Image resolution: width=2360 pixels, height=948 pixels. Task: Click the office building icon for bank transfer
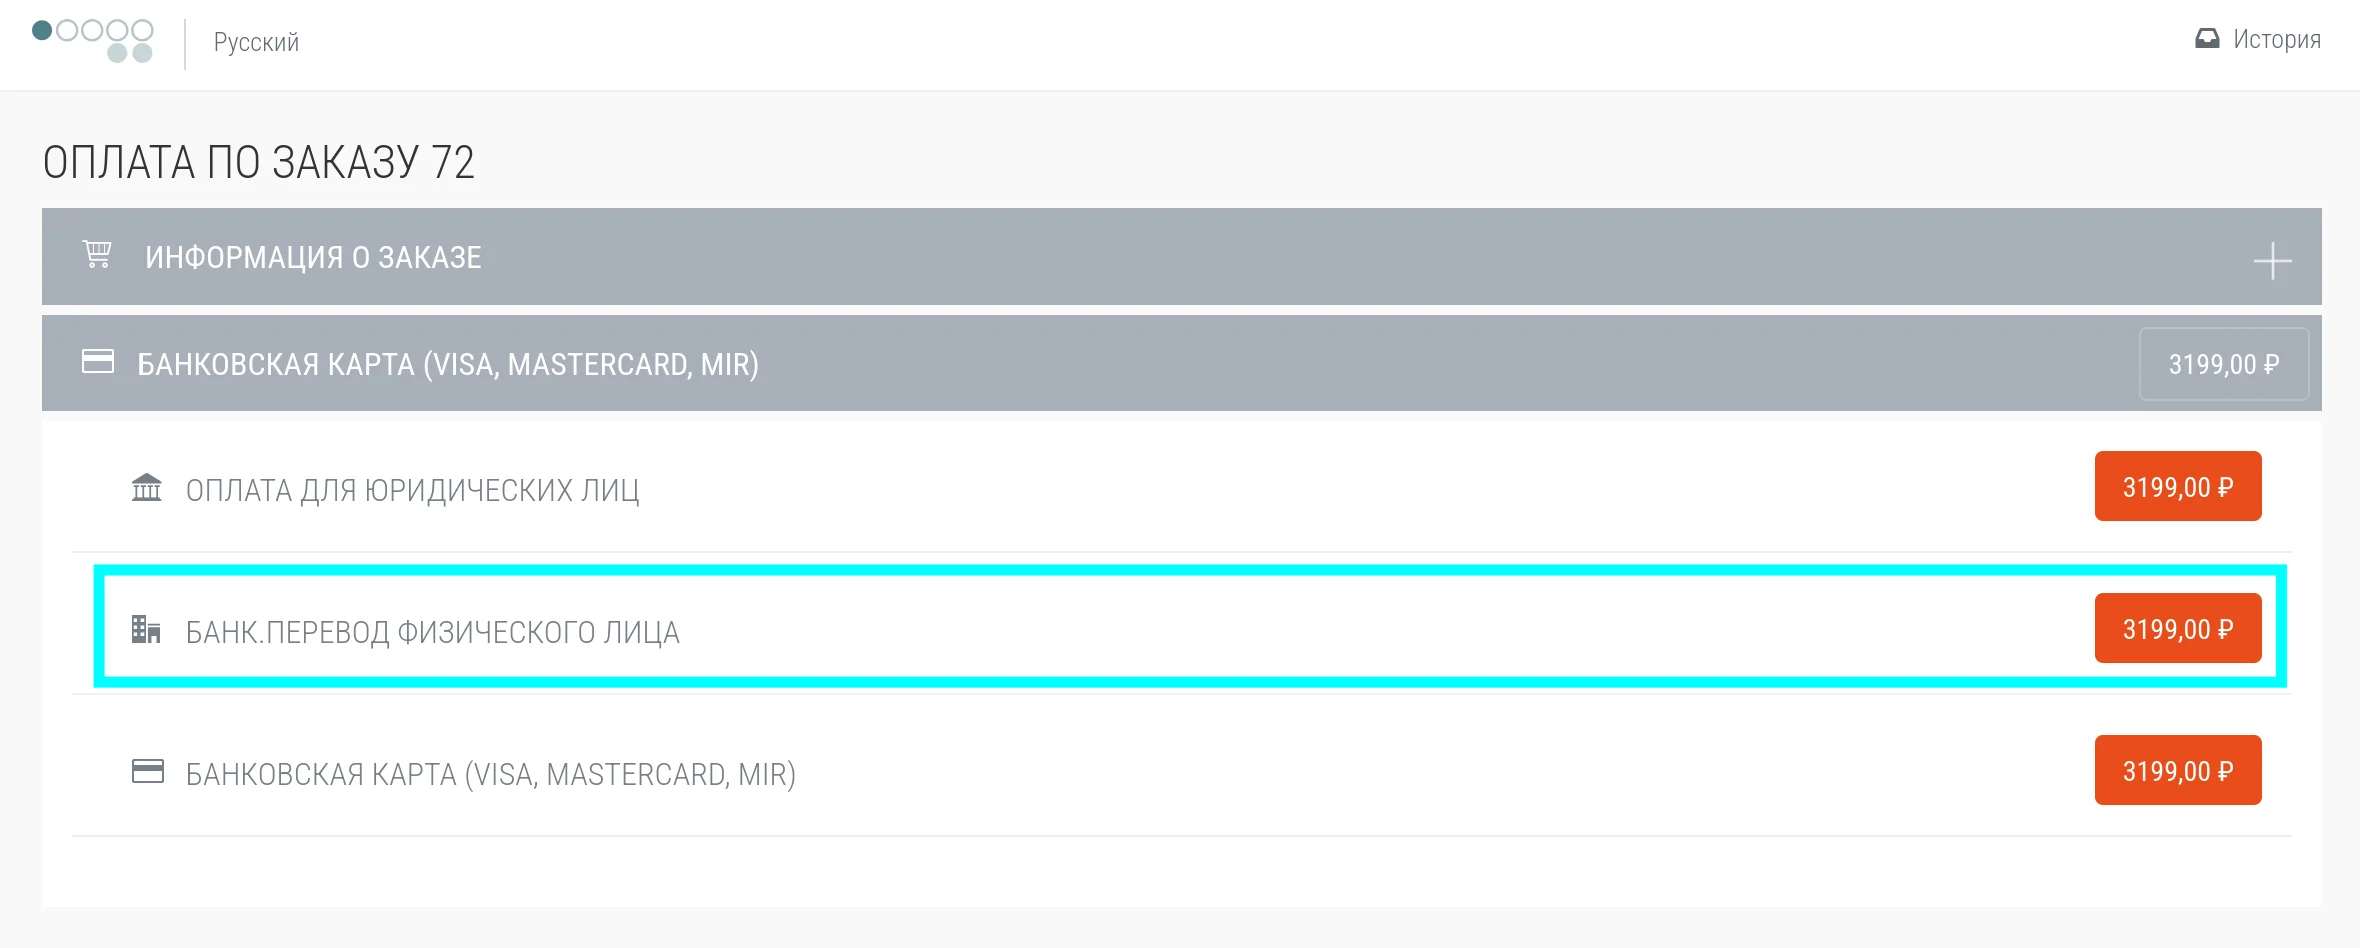[146, 630]
